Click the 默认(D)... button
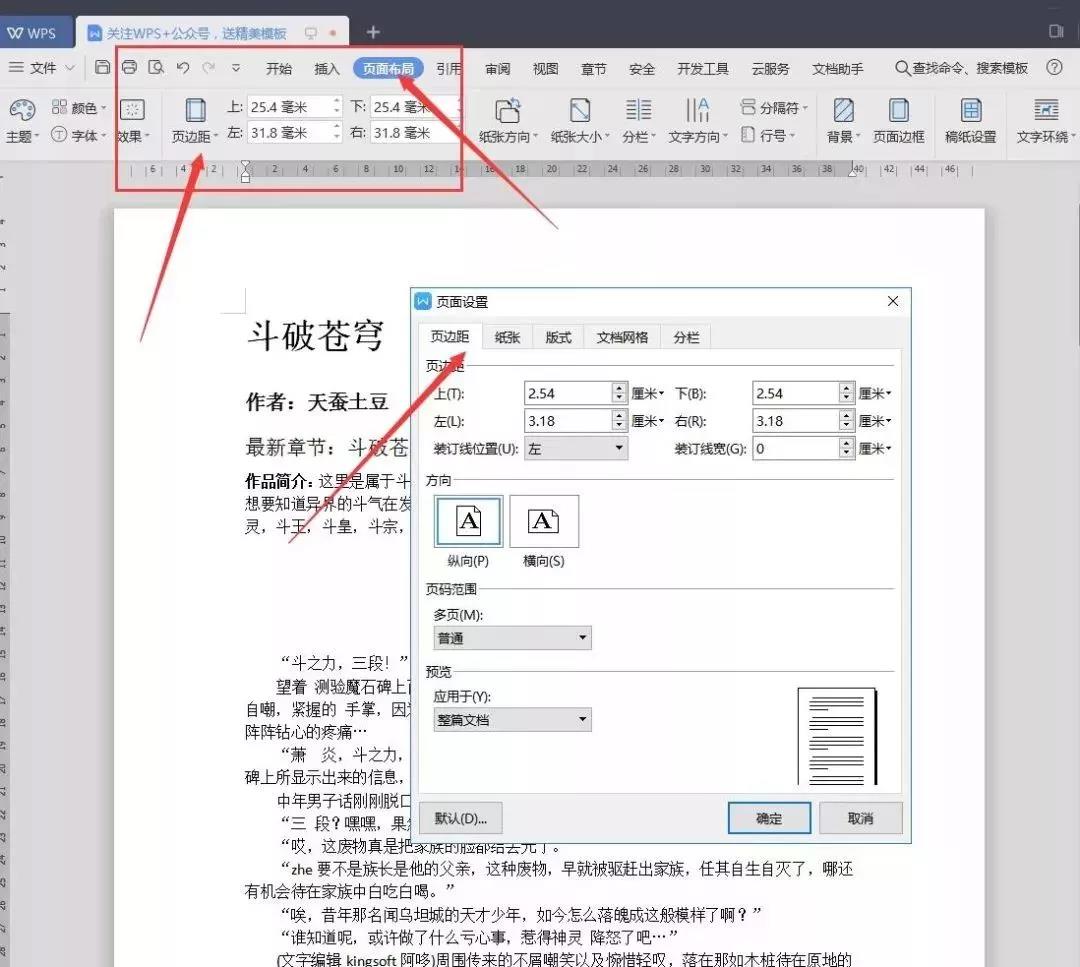 pos(460,818)
